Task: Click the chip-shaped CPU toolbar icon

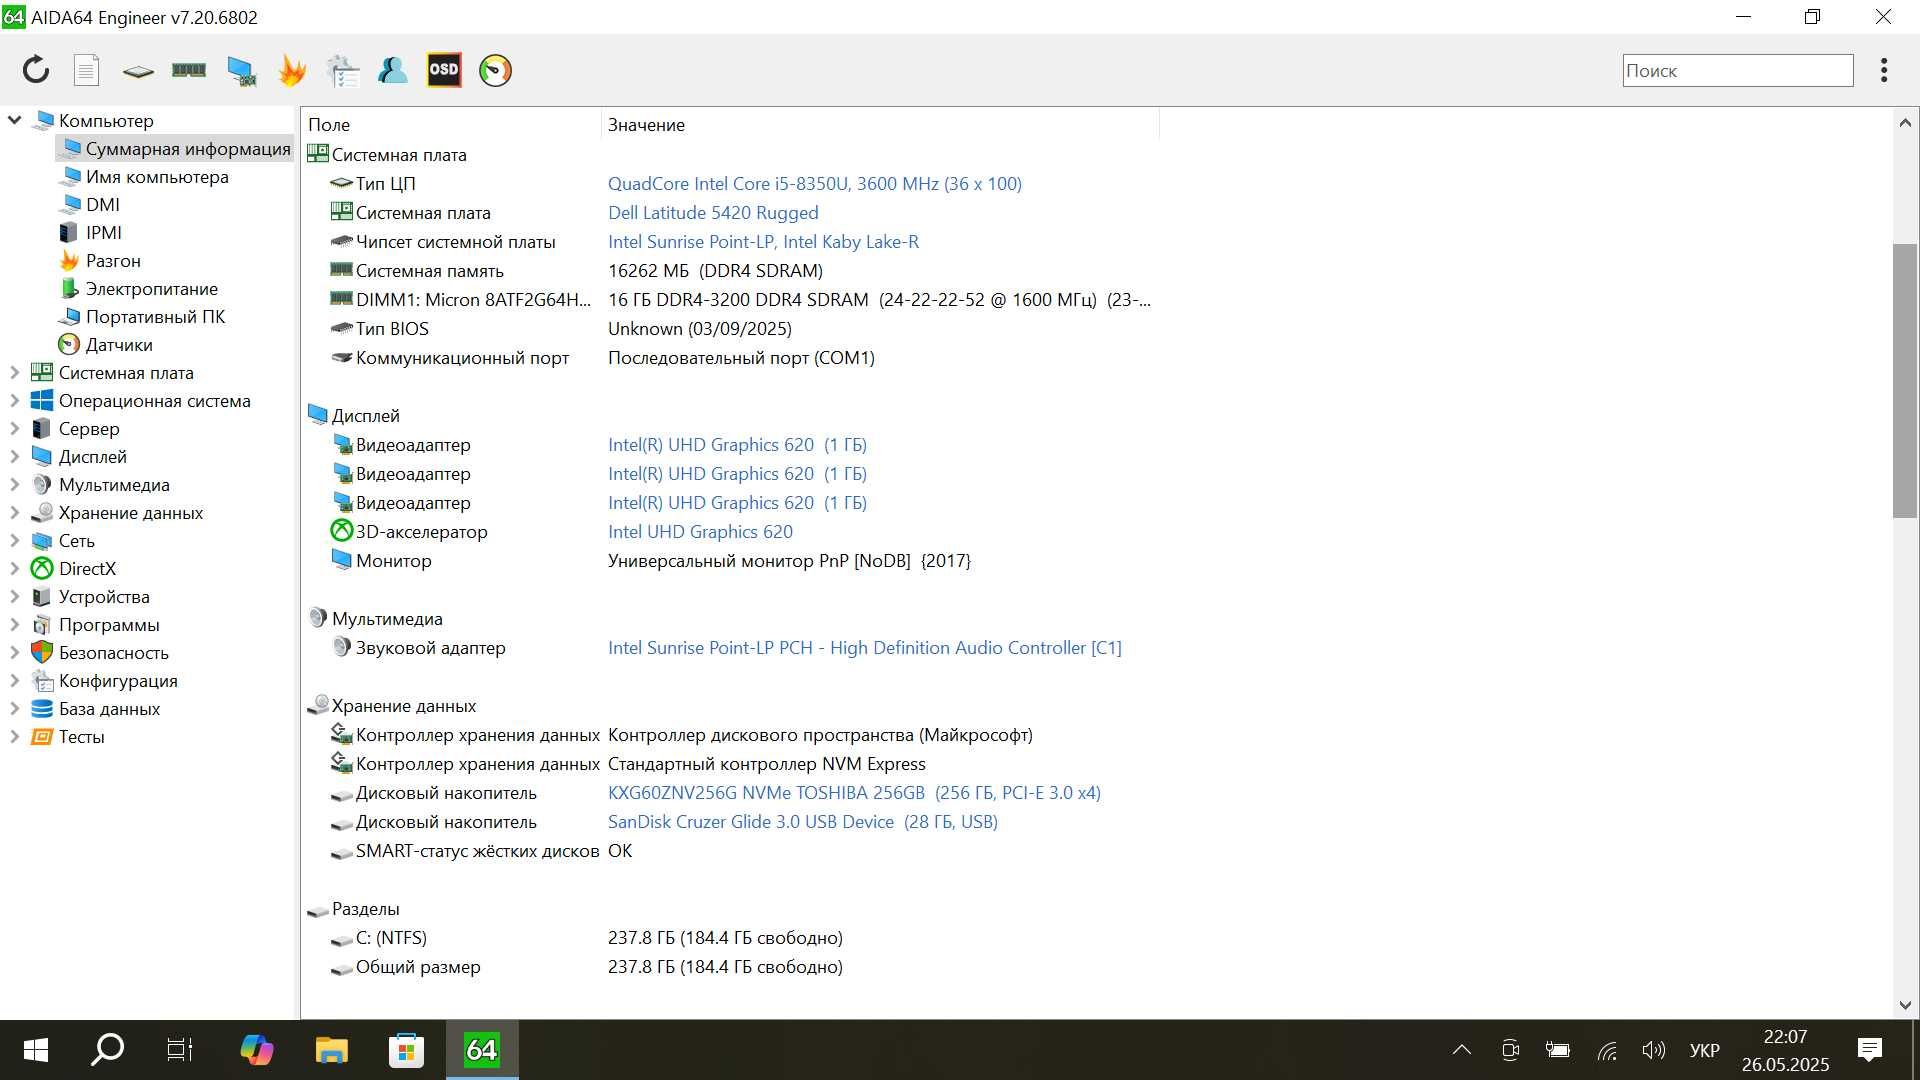Action: 138,71
